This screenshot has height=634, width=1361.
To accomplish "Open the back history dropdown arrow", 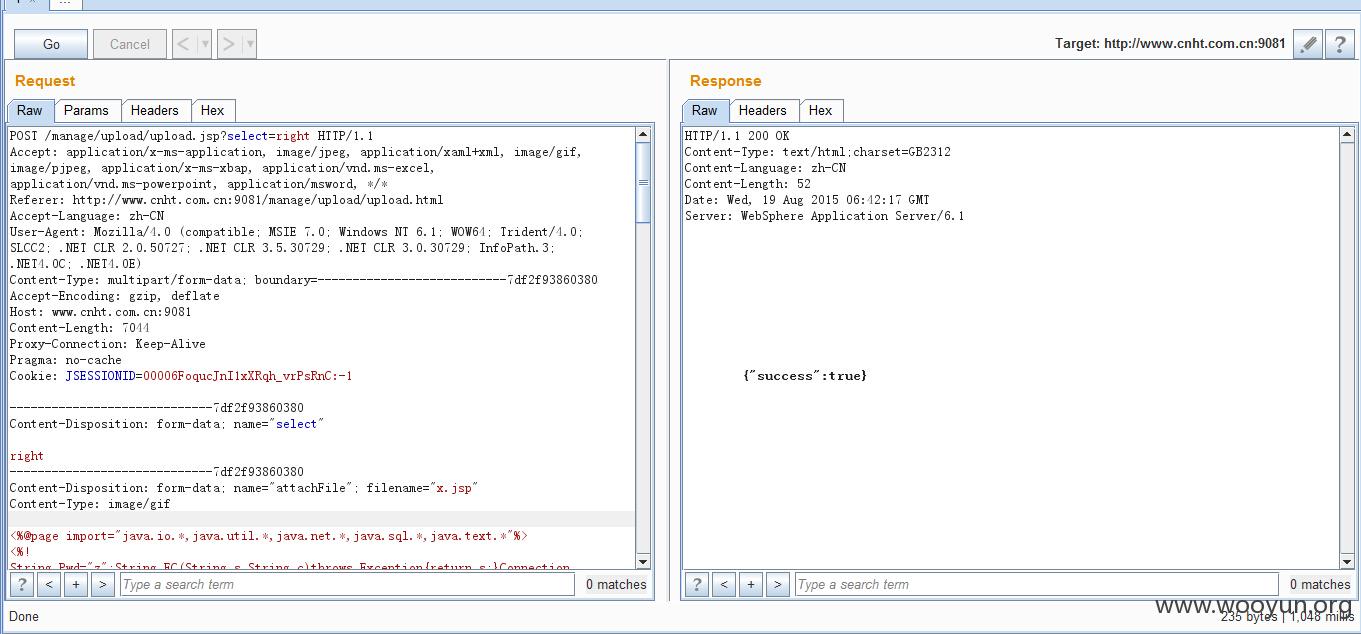I will pos(205,44).
